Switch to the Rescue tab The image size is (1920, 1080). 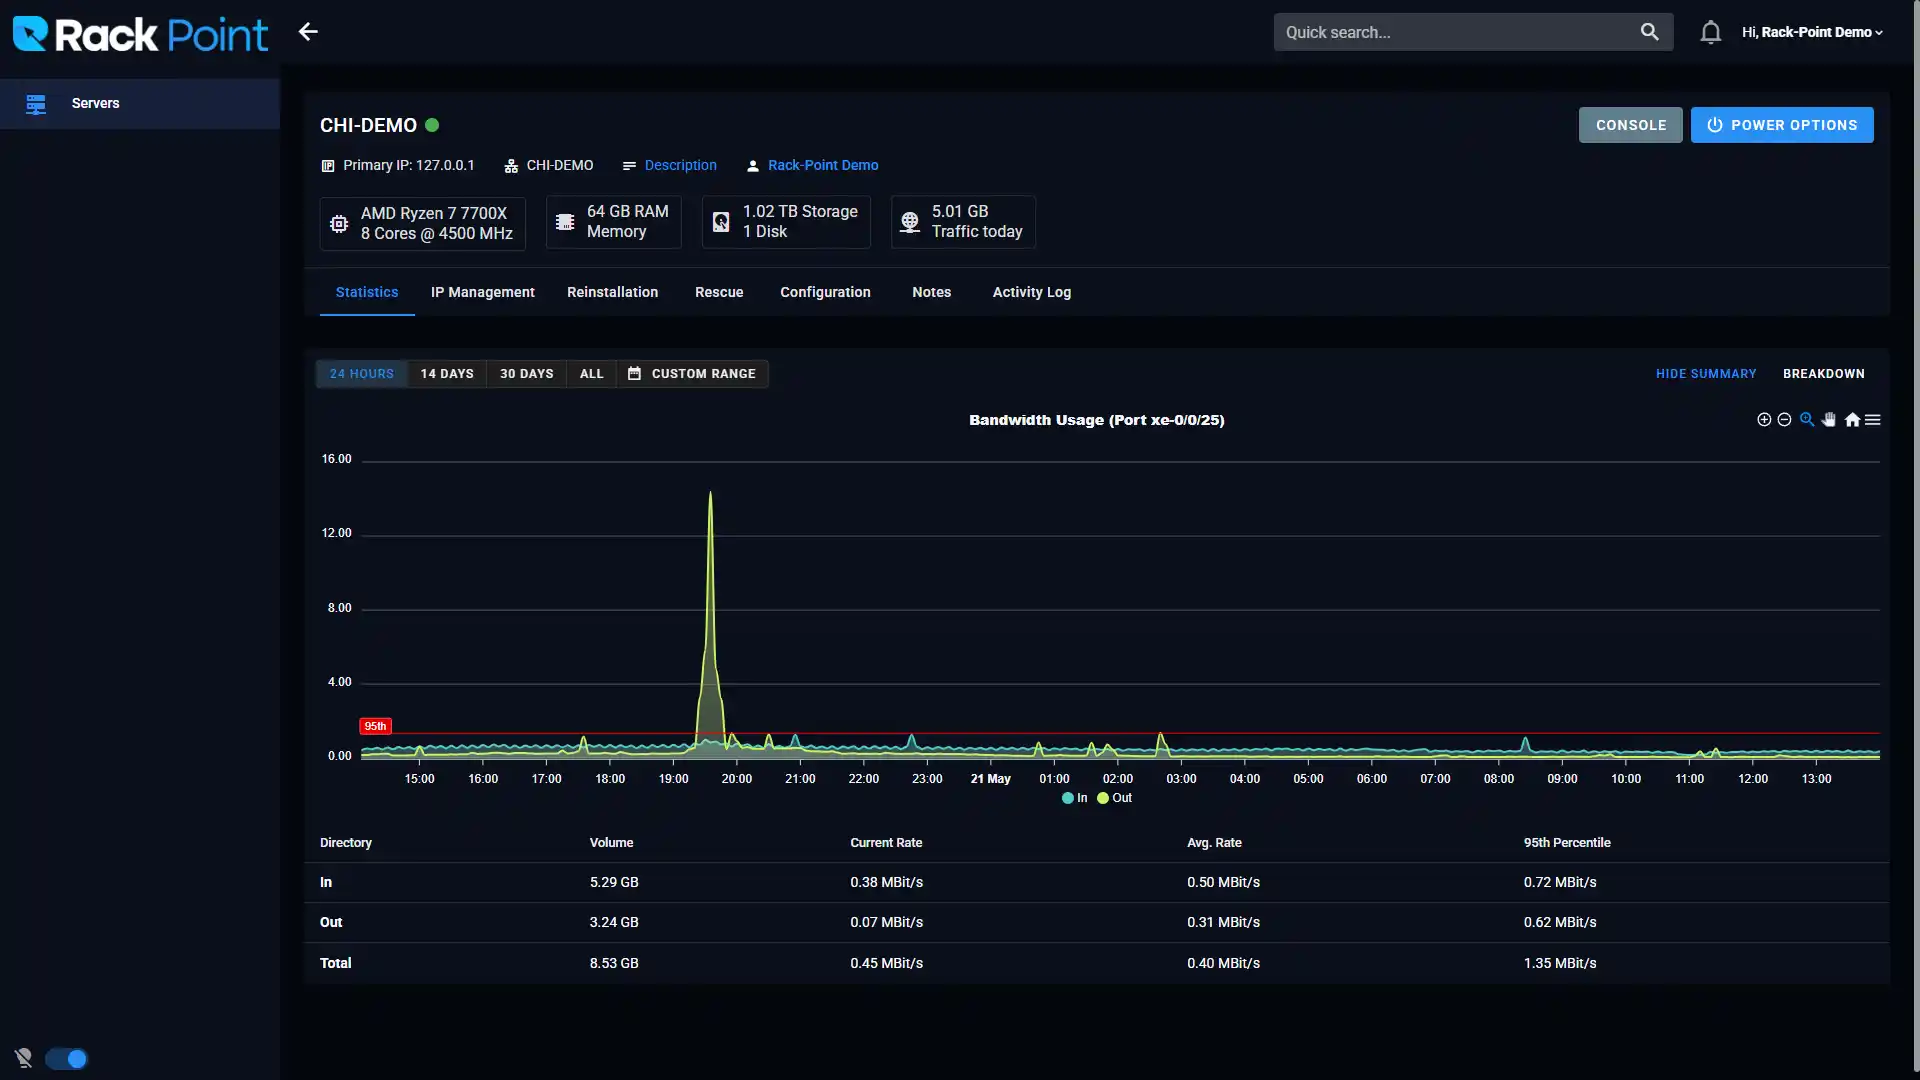(719, 292)
